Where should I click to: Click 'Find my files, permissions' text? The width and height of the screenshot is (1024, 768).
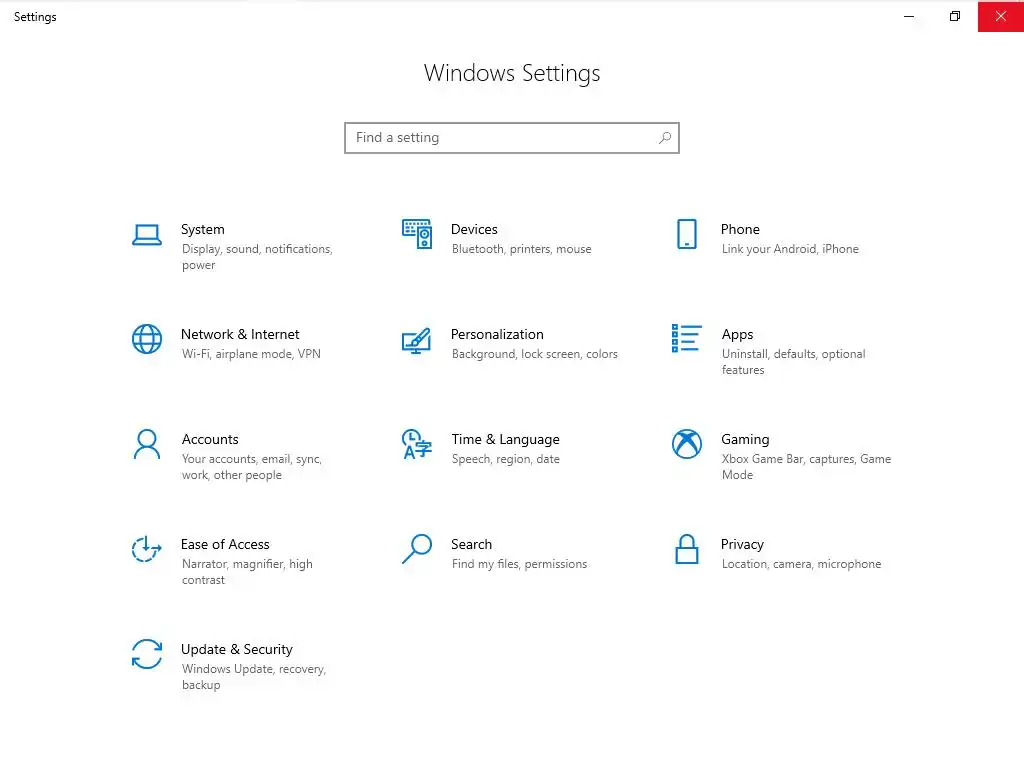pyautogui.click(x=519, y=564)
